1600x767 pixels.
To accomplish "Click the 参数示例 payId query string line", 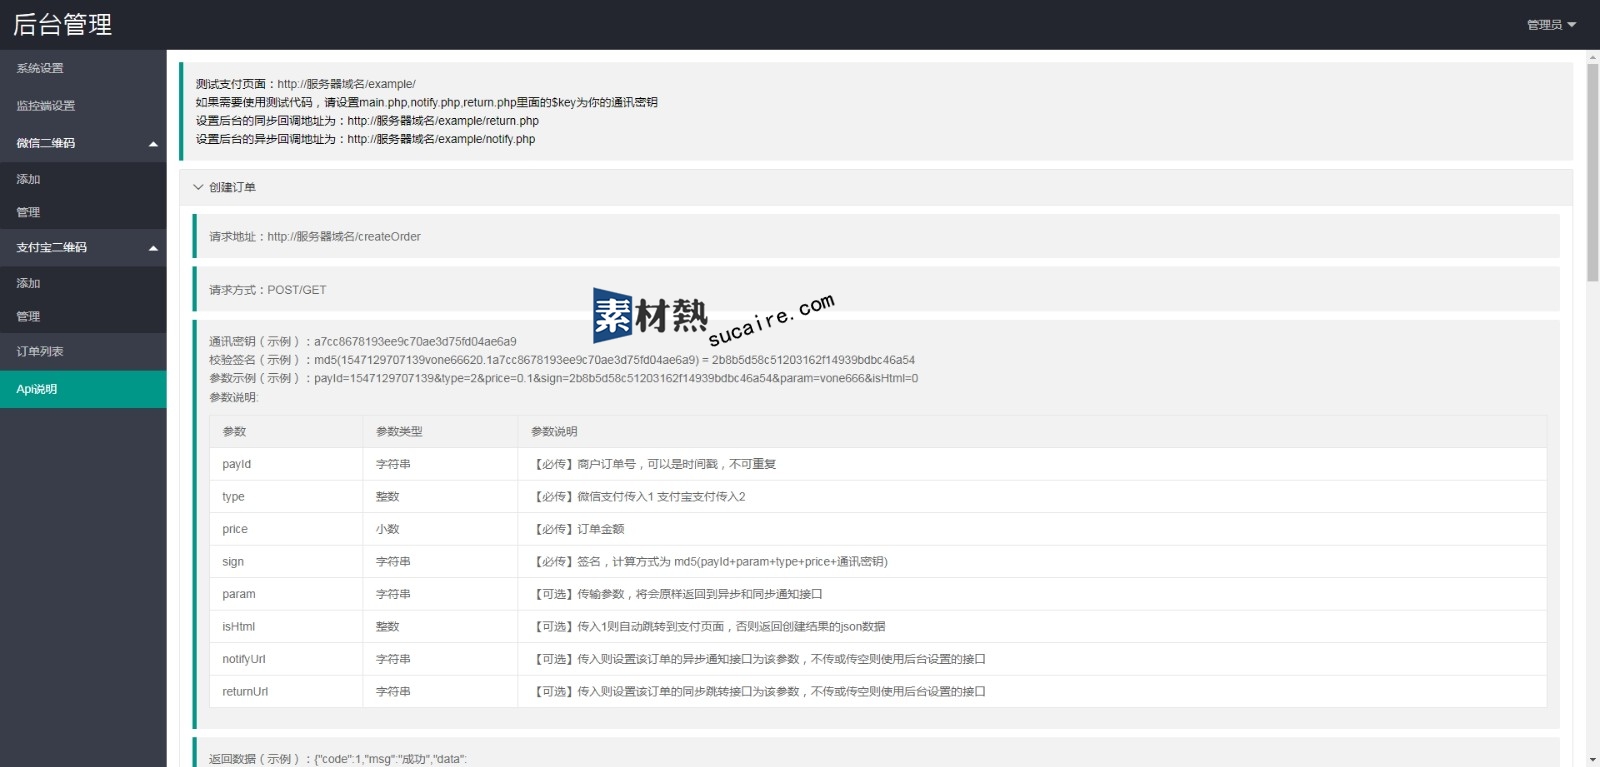I will [564, 378].
